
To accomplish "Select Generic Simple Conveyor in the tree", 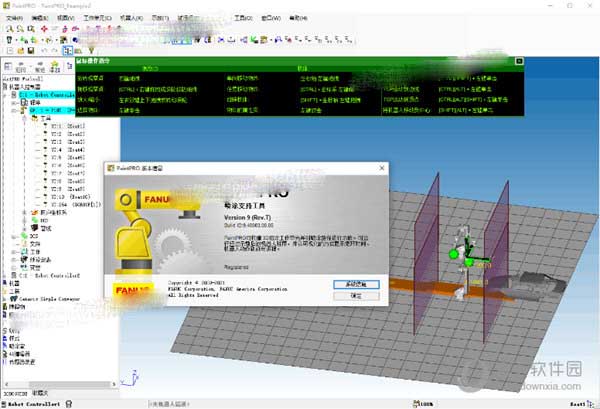I will click(49, 299).
